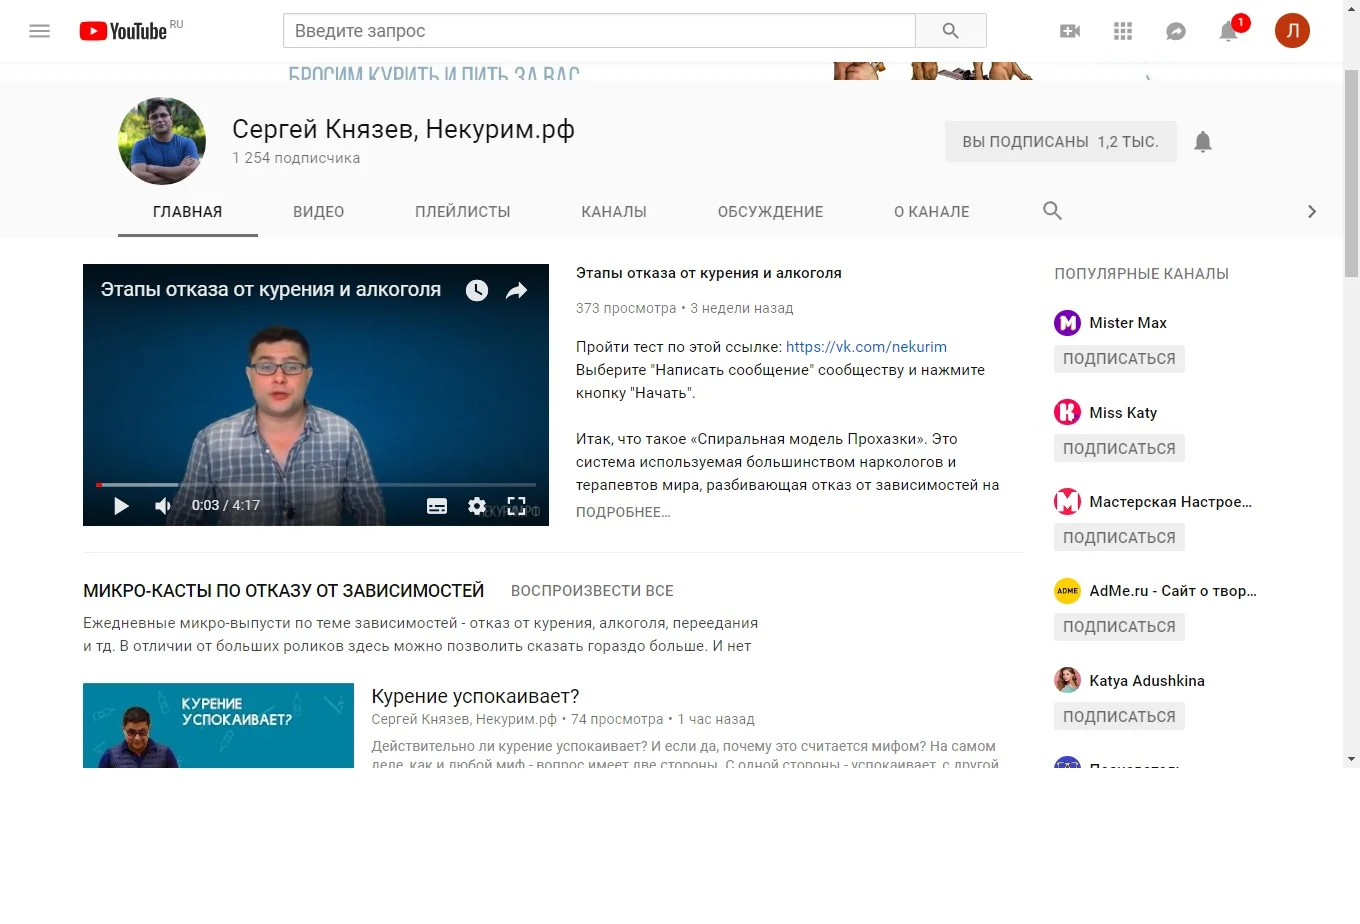1360x924 pixels.
Task: Search within the channel using magnifier
Action: point(1052,211)
